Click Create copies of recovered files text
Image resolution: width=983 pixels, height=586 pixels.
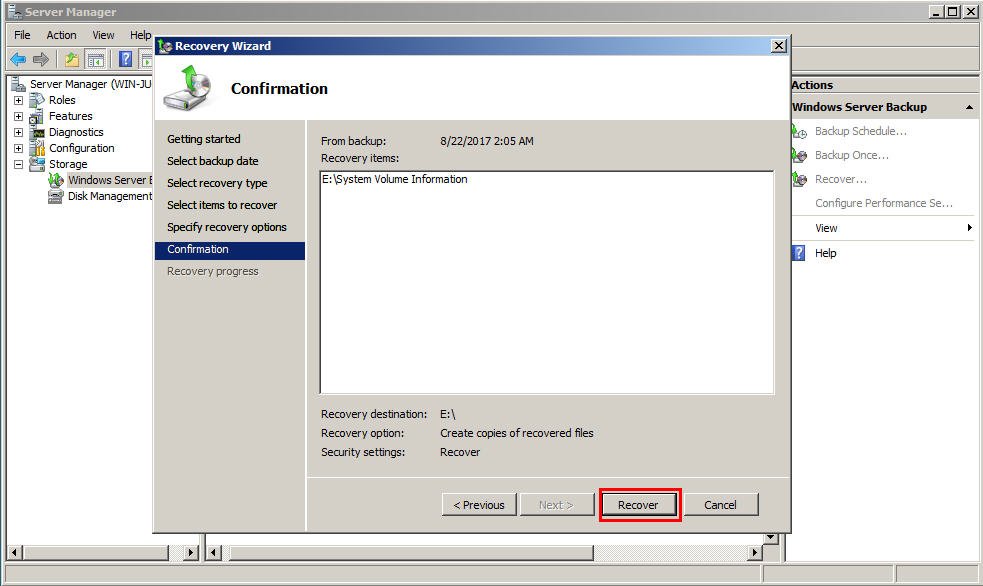point(517,433)
